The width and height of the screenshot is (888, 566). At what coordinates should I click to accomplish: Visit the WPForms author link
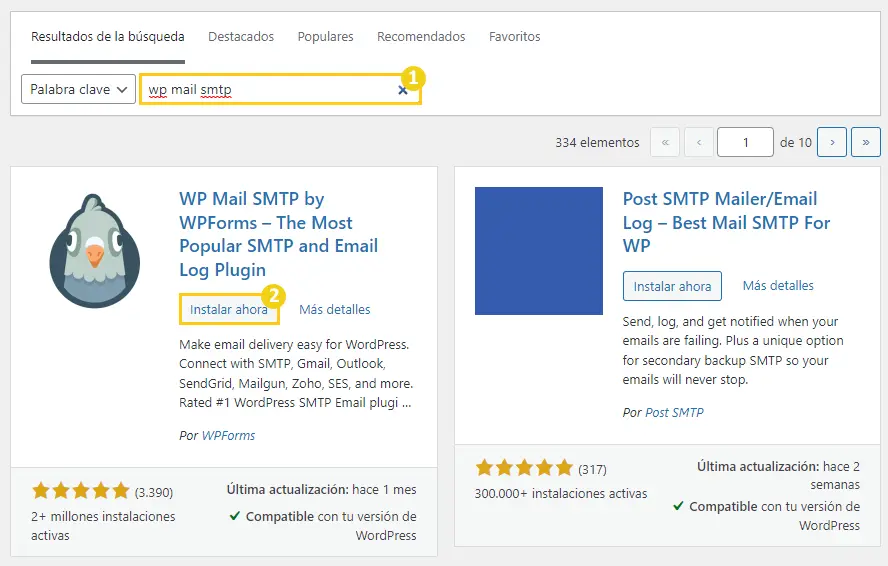coord(228,436)
